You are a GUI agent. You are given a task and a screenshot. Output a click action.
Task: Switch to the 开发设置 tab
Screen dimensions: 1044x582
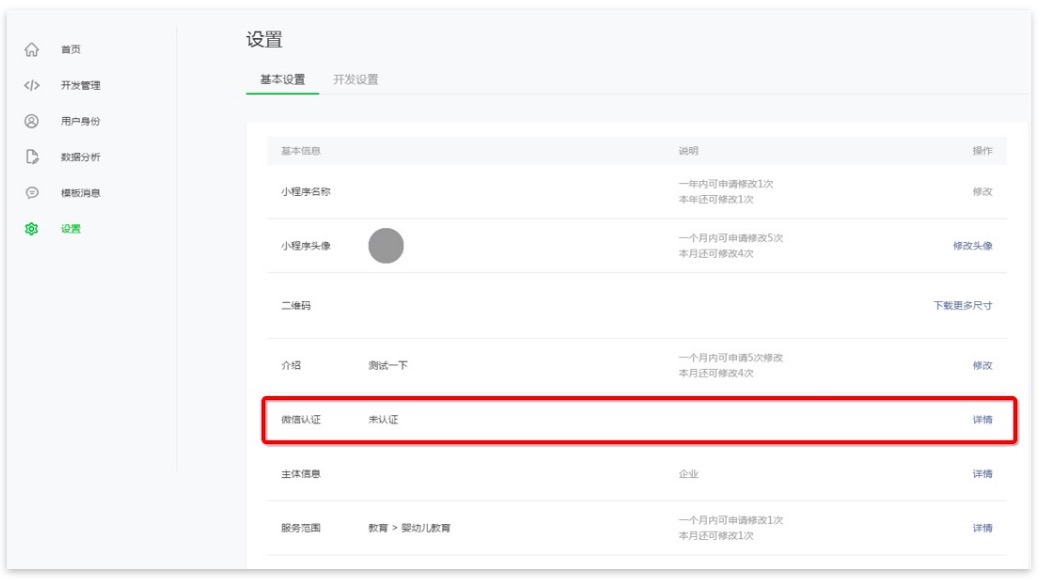pos(356,80)
